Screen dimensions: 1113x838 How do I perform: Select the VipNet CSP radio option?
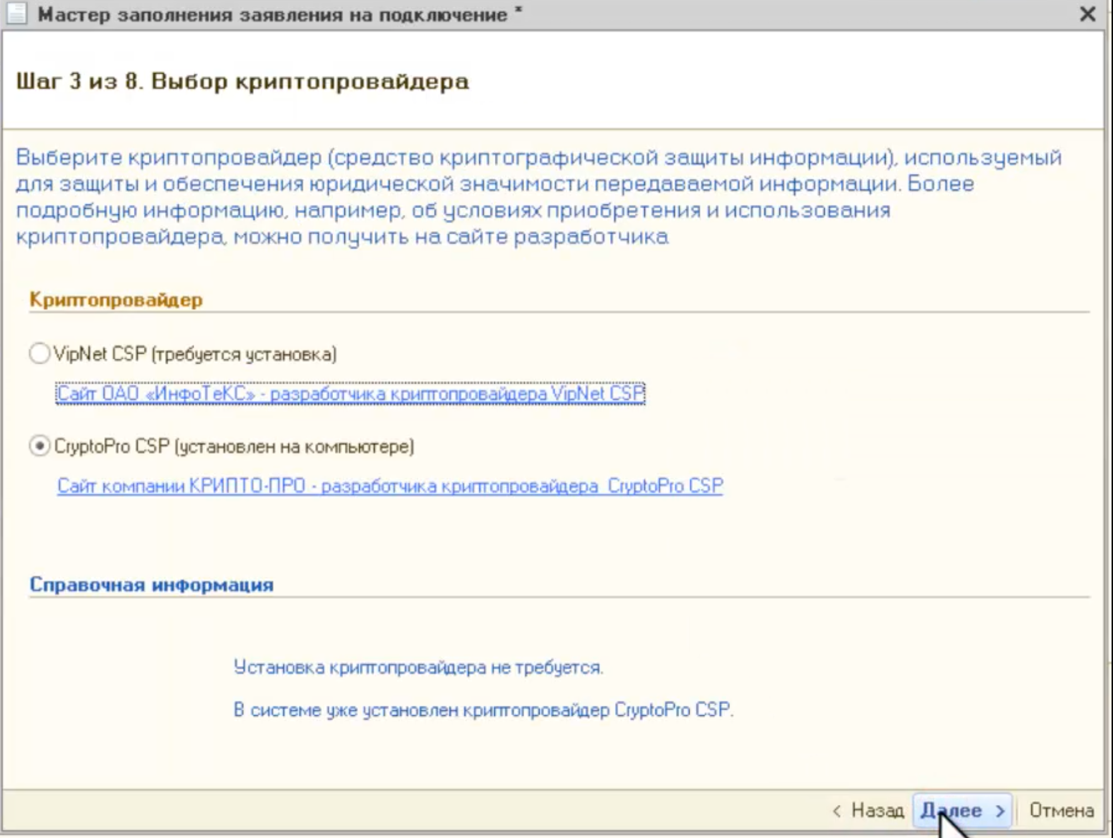[39, 353]
